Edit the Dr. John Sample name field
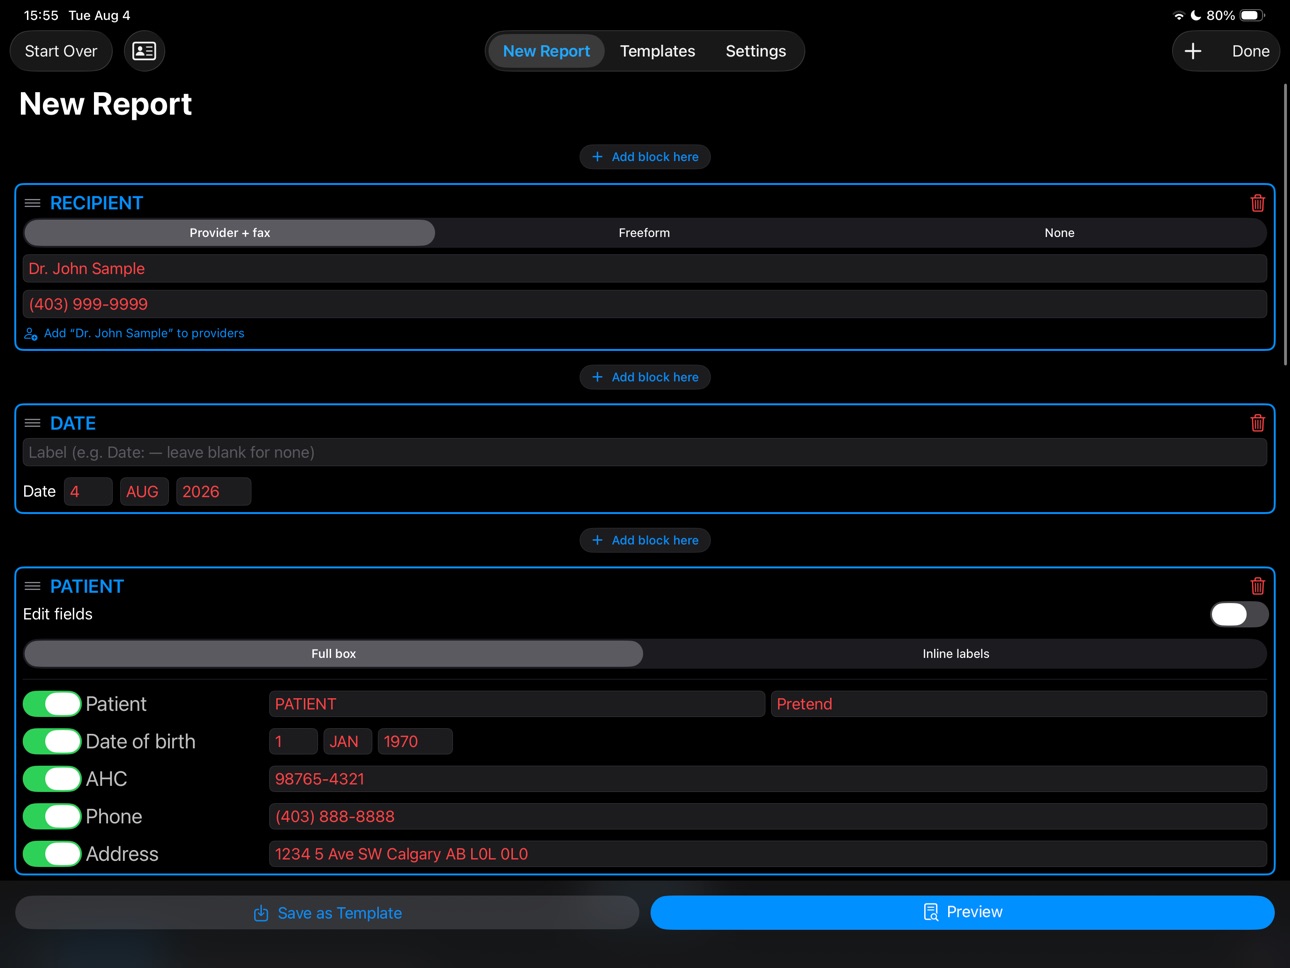Screen dimensions: 1290x968 pos(645,268)
